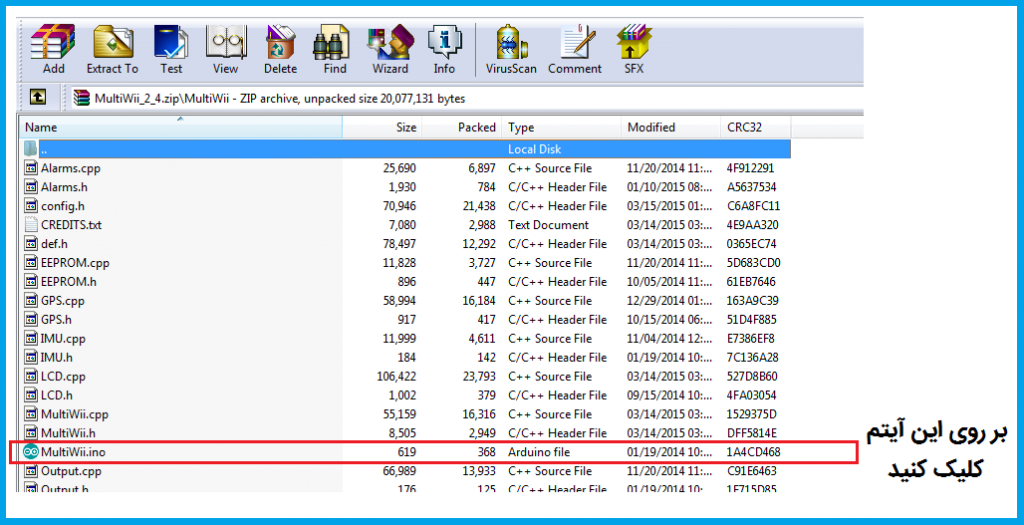Click packed value 23,793
This screenshot has height=525, width=1024.
479,376
